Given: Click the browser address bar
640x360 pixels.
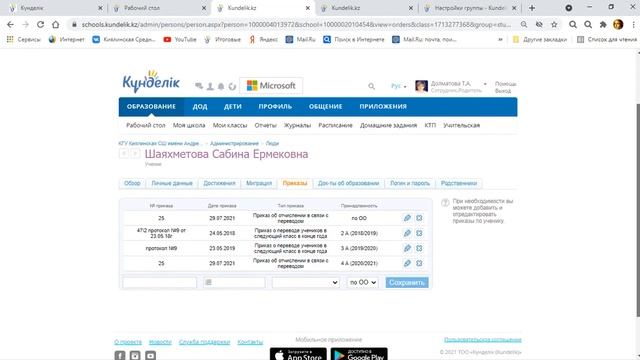Looking at the screenshot, I should pyautogui.click(x=296, y=24).
